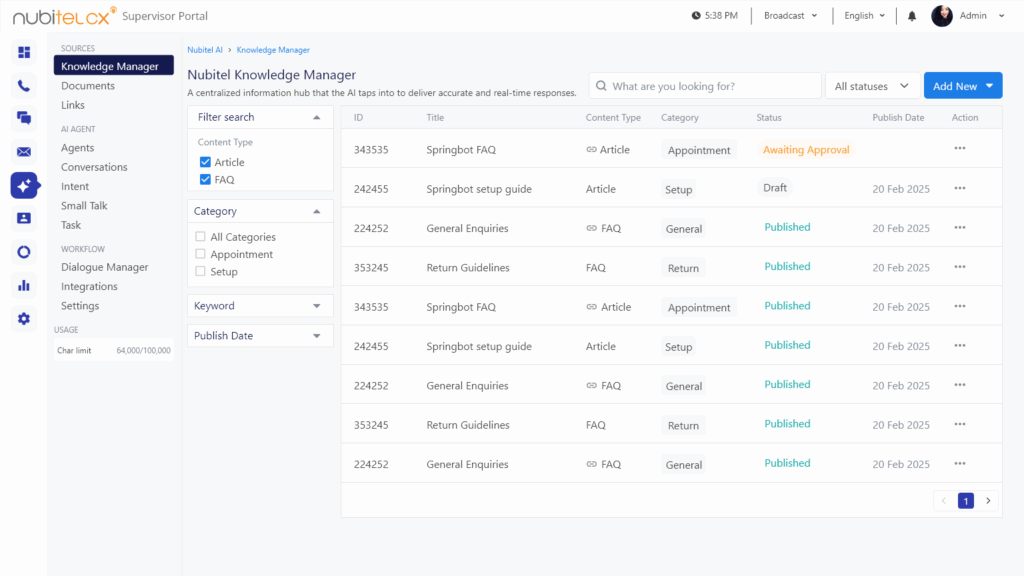
Task: Click the notification bell icon
Action: tap(913, 15)
